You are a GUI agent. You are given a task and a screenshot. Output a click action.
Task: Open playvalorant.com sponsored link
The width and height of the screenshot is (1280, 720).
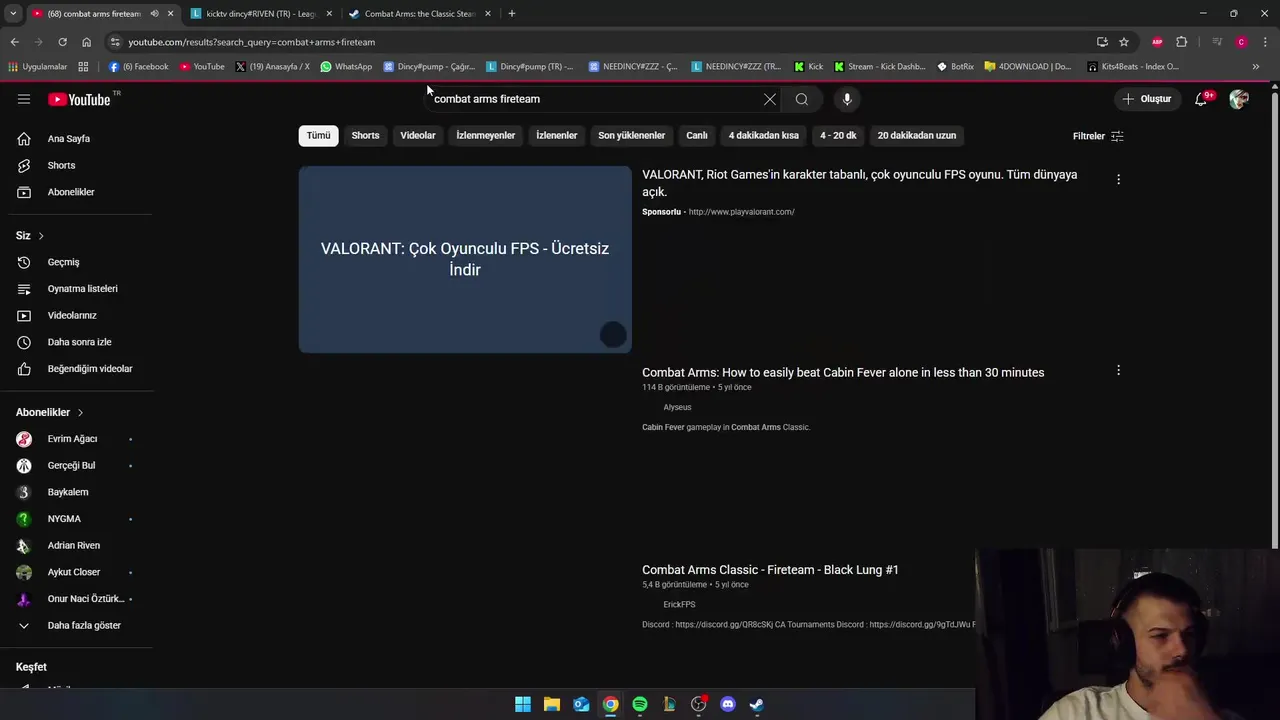(x=741, y=212)
